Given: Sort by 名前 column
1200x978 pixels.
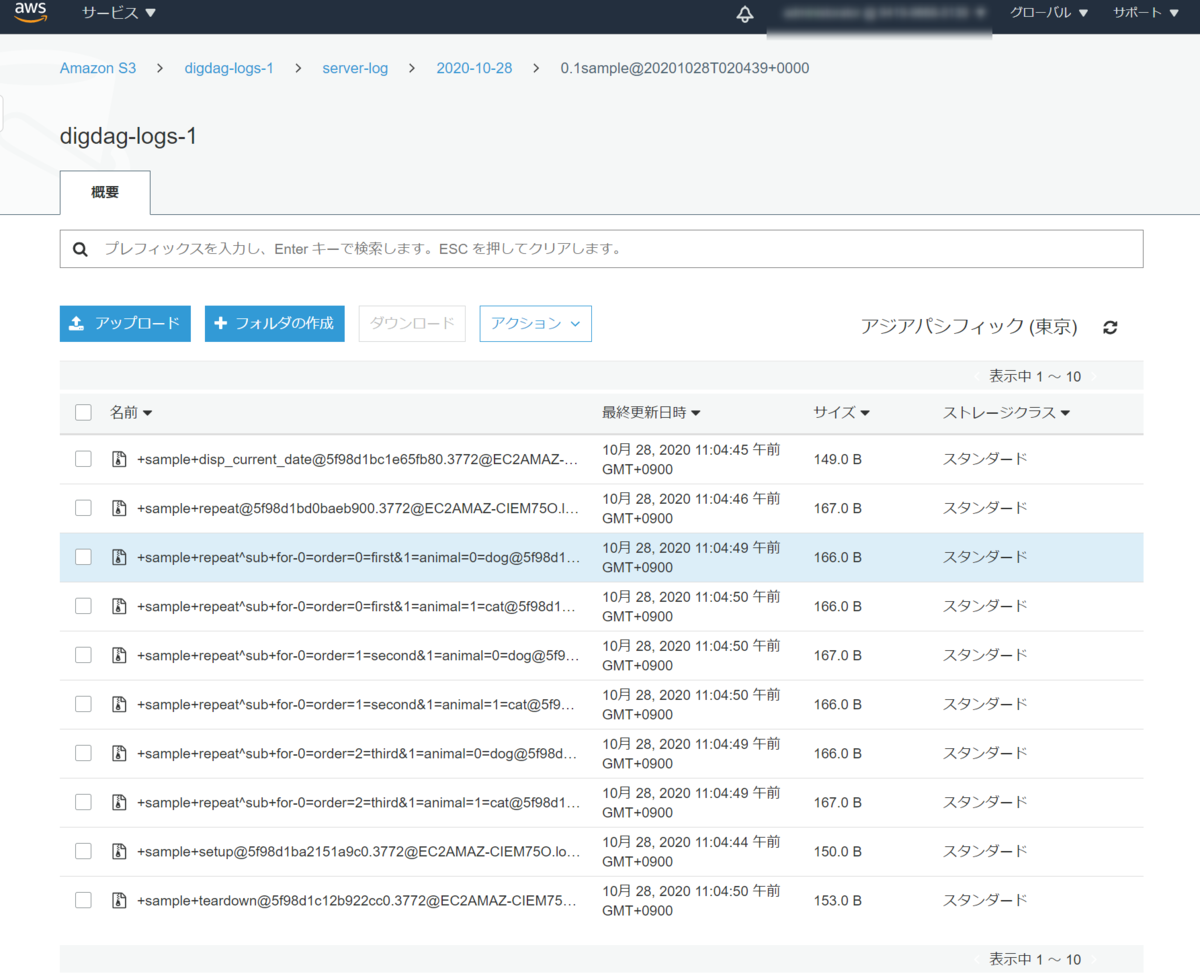Looking at the screenshot, I should (x=131, y=412).
